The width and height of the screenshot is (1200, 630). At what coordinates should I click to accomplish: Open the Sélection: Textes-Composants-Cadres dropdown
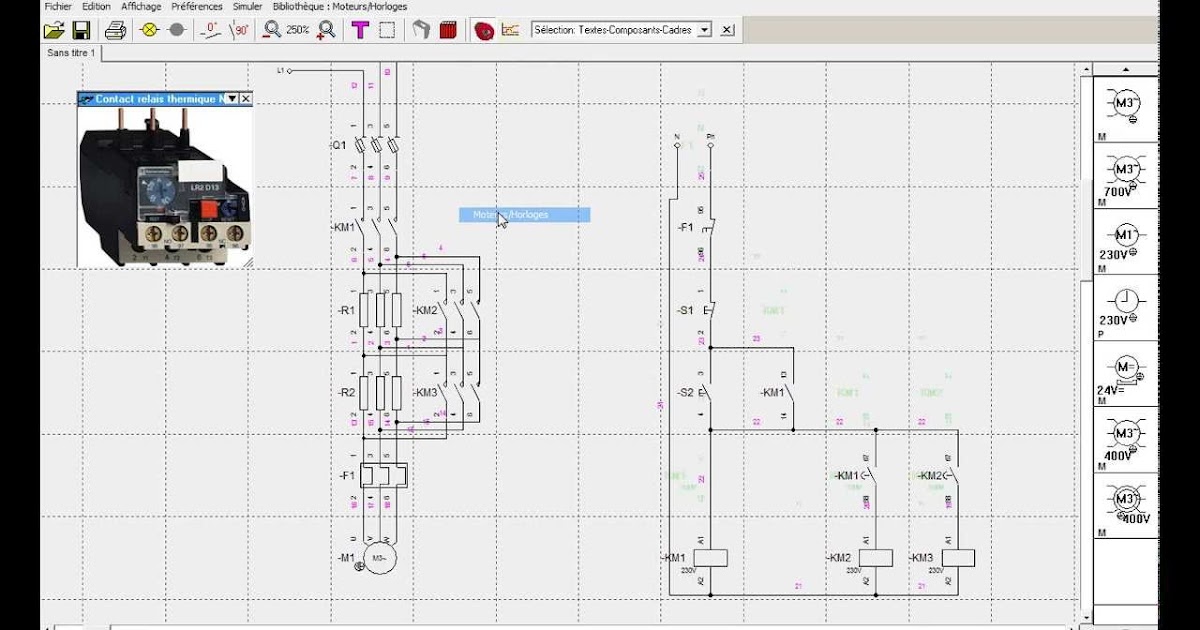(x=705, y=30)
